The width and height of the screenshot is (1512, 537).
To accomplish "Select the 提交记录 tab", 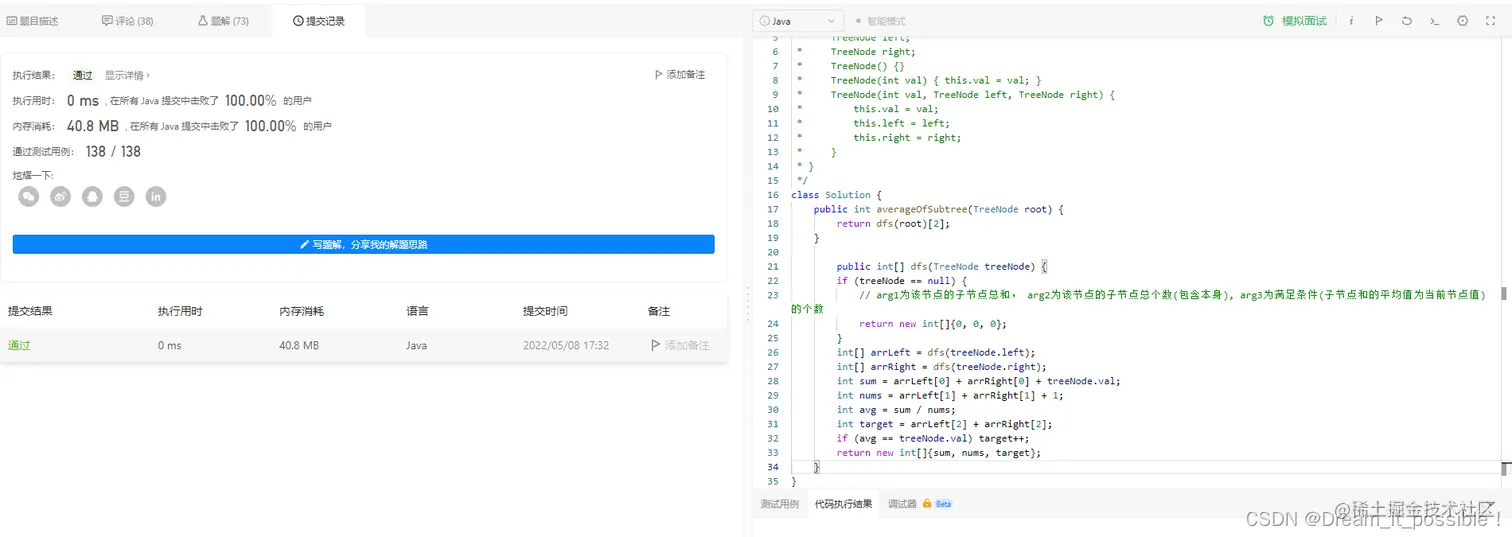I will (x=319, y=20).
